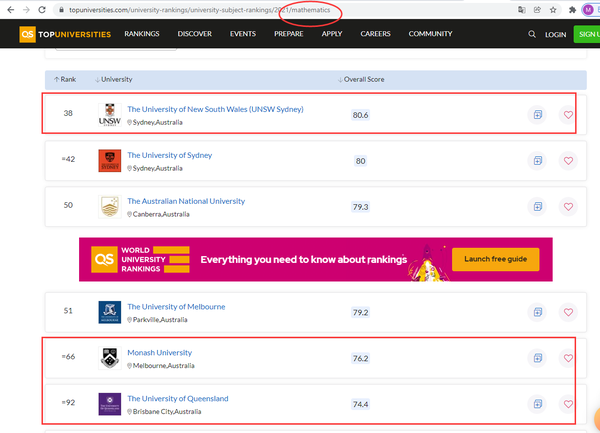The image size is (600, 433).
Task: Open The University of Queensland link
Action: point(178,399)
